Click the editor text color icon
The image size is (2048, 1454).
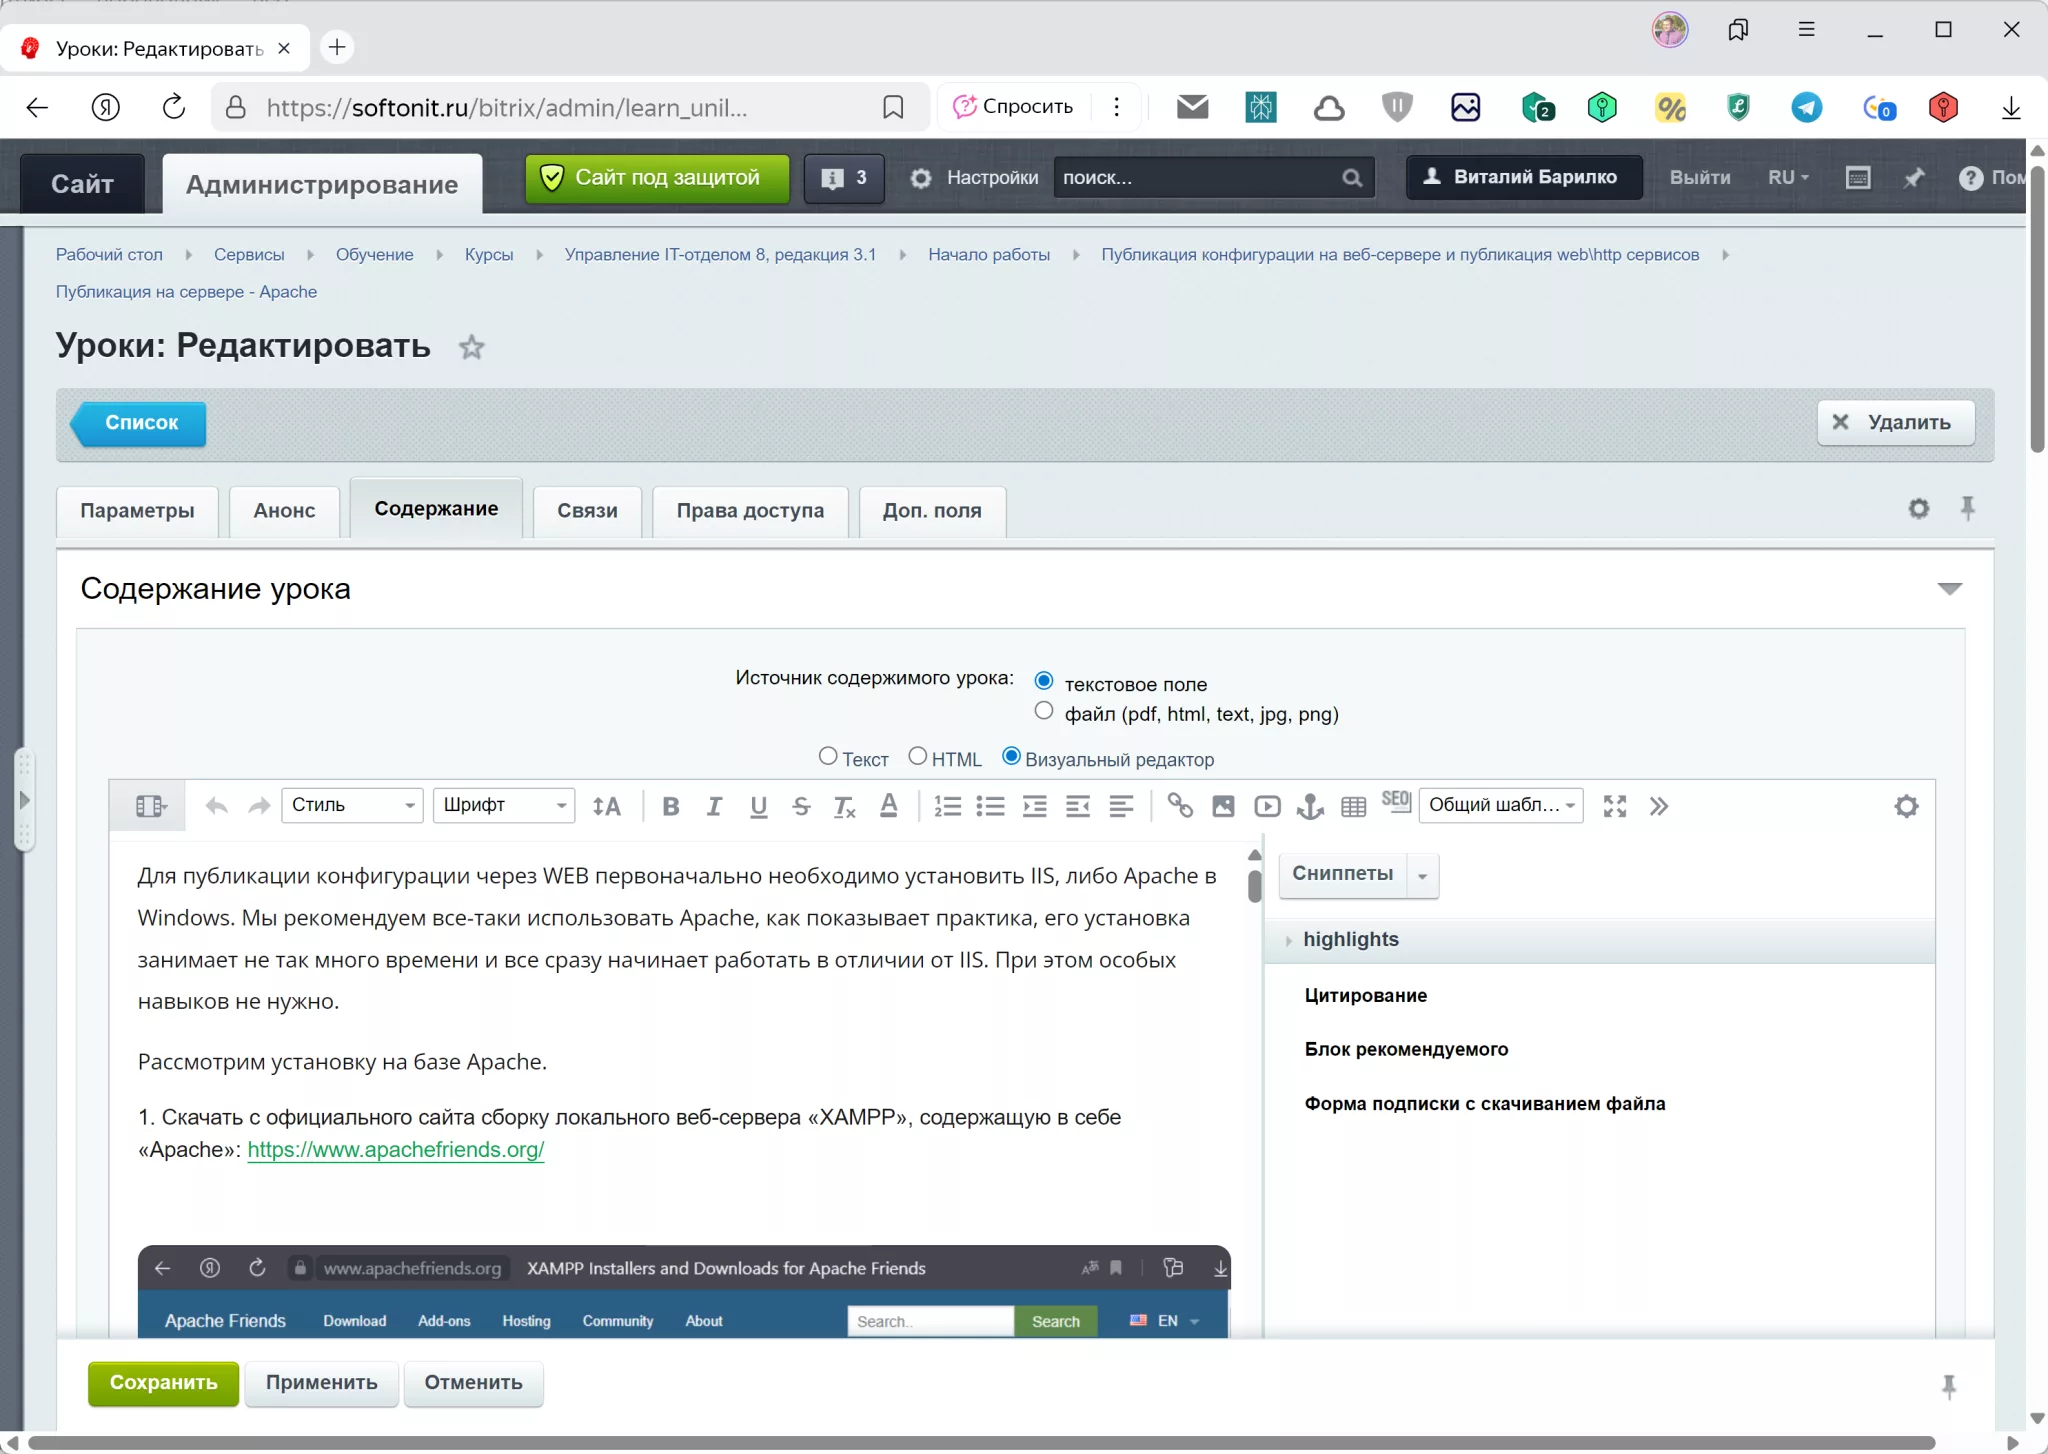click(x=888, y=806)
